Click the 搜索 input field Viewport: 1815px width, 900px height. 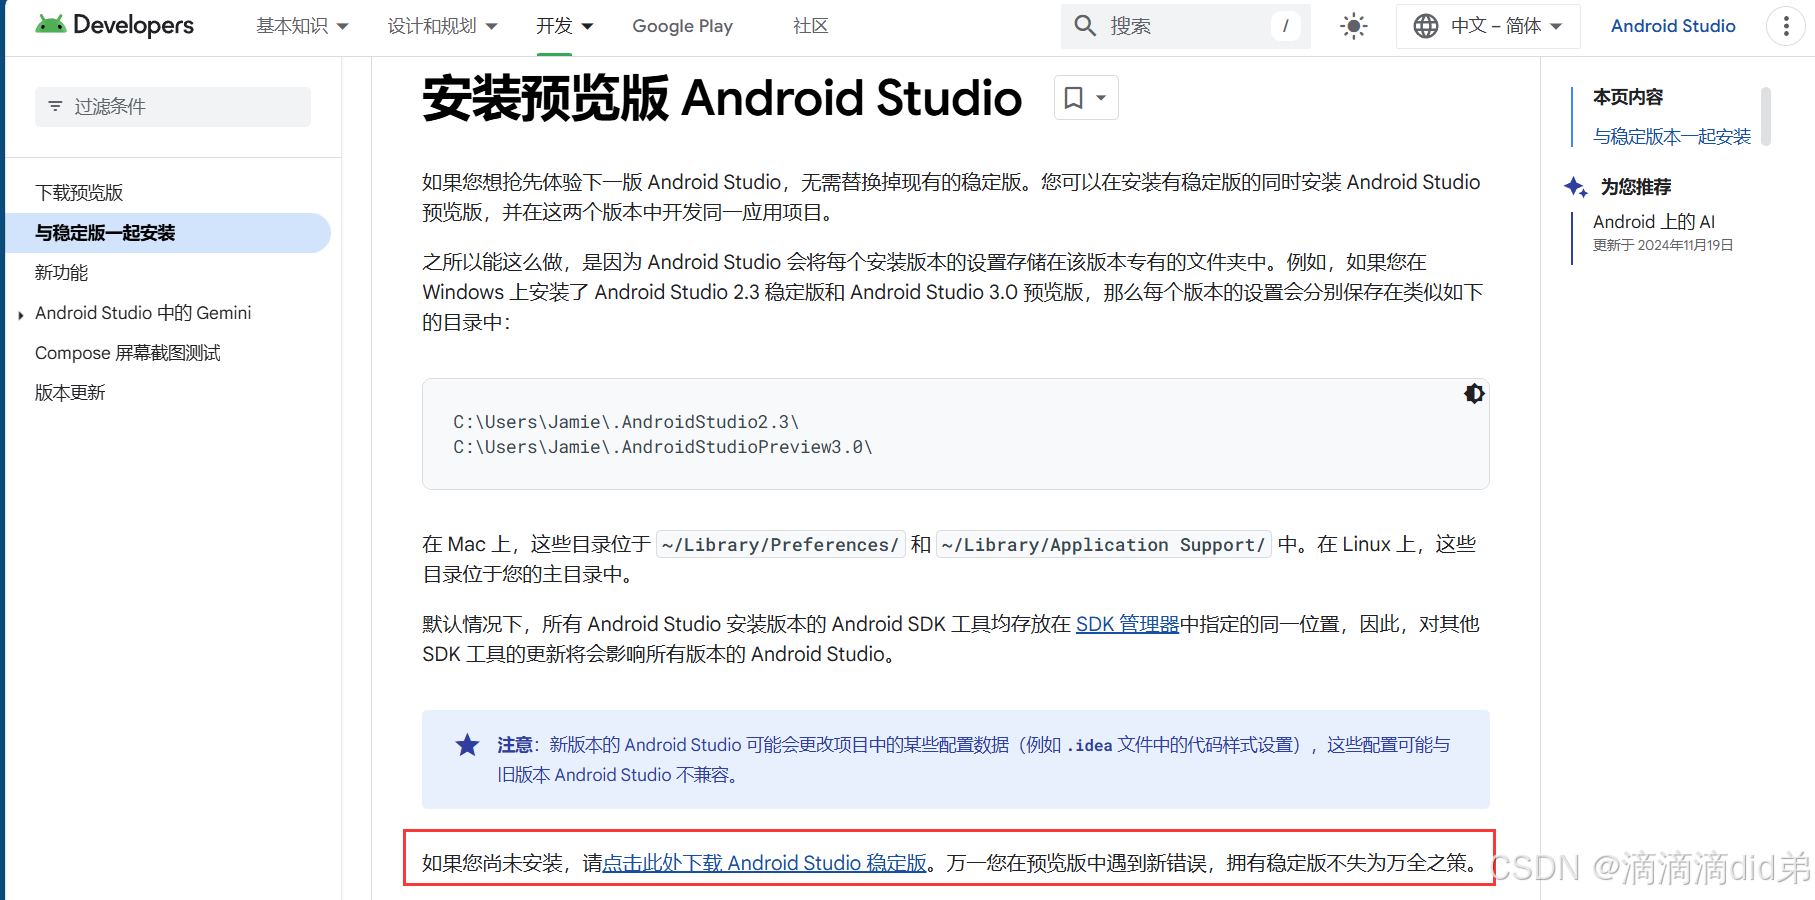[x=1185, y=26]
